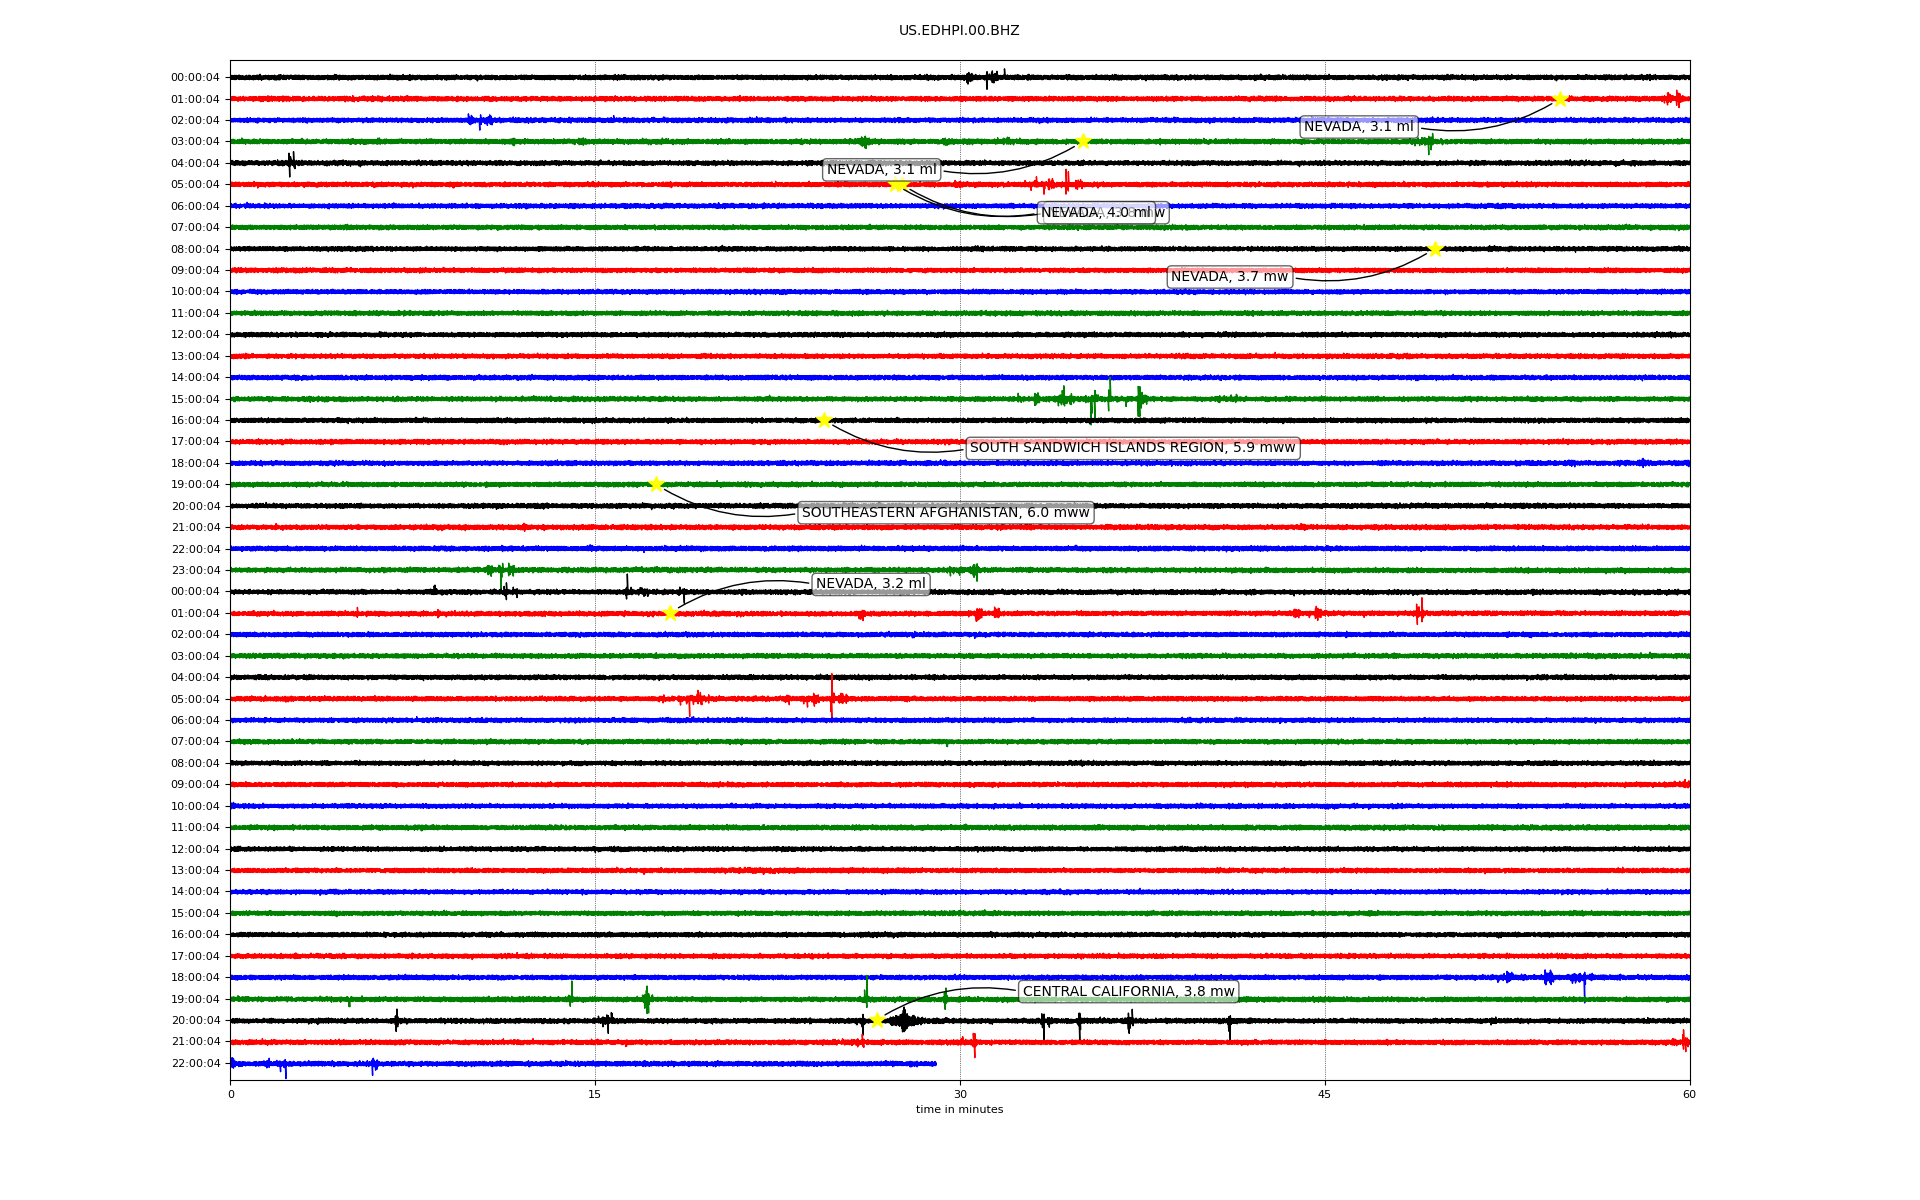Click the NEVADA, 4.0 ml label
The width and height of the screenshot is (1920, 1200).
[x=1096, y=213]
